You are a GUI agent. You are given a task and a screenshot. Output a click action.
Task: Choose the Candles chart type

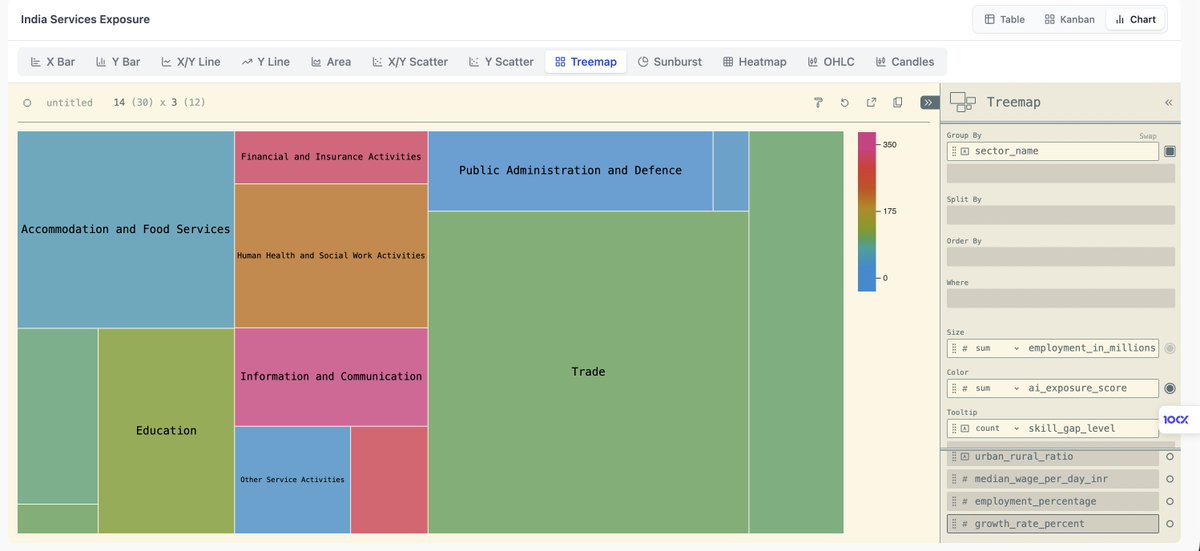[x=905, y=62]
